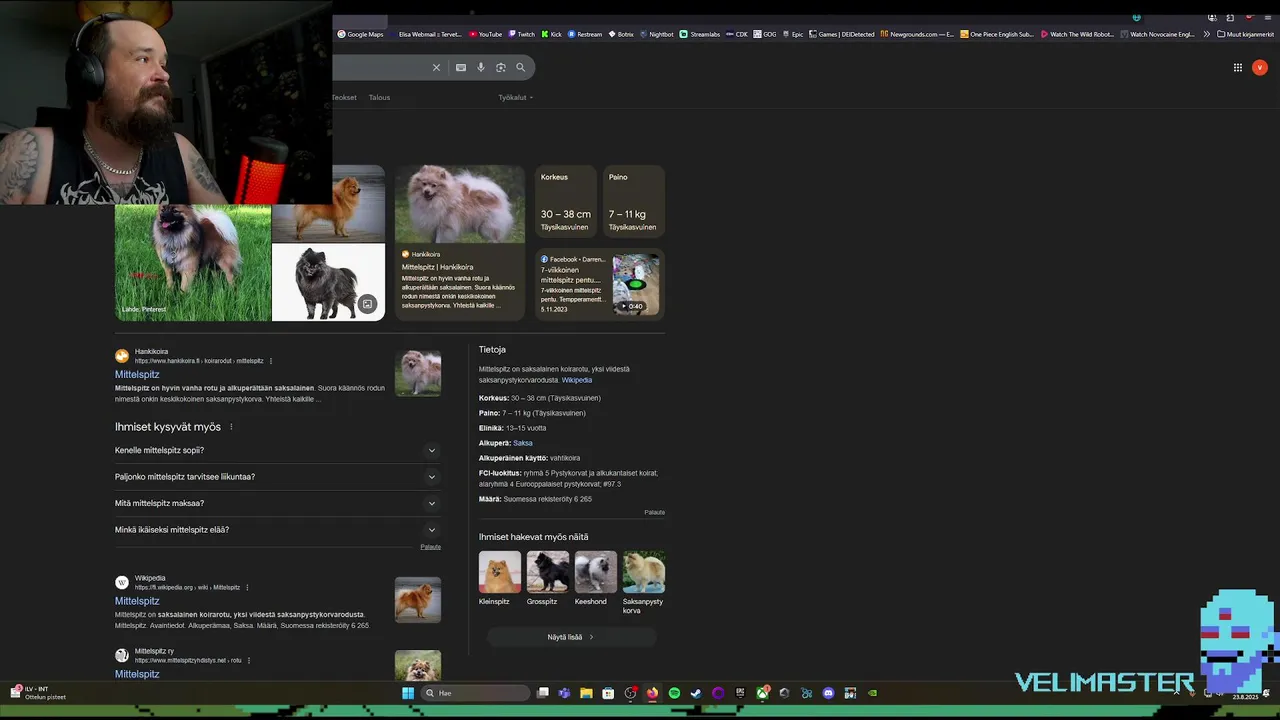Open Steam from the taskbar
1280x720 pixels.
pyautogui.click(x=696, y=693)
